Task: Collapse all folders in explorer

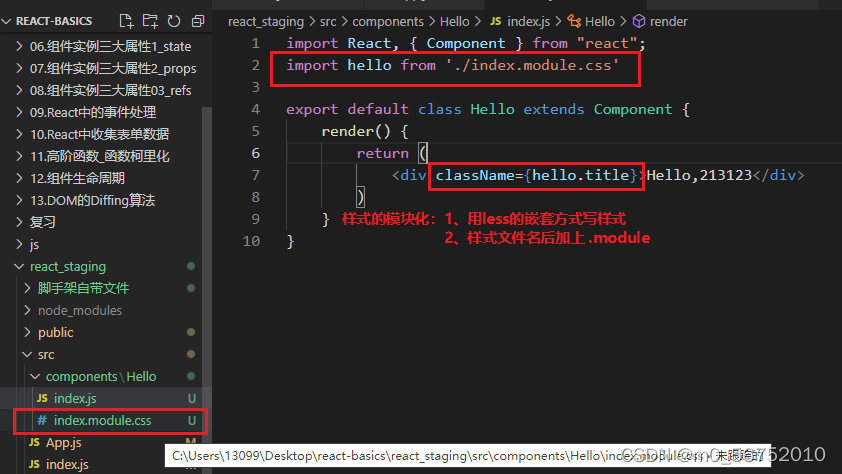Action: pyautogui.click(x=198, y=21)
